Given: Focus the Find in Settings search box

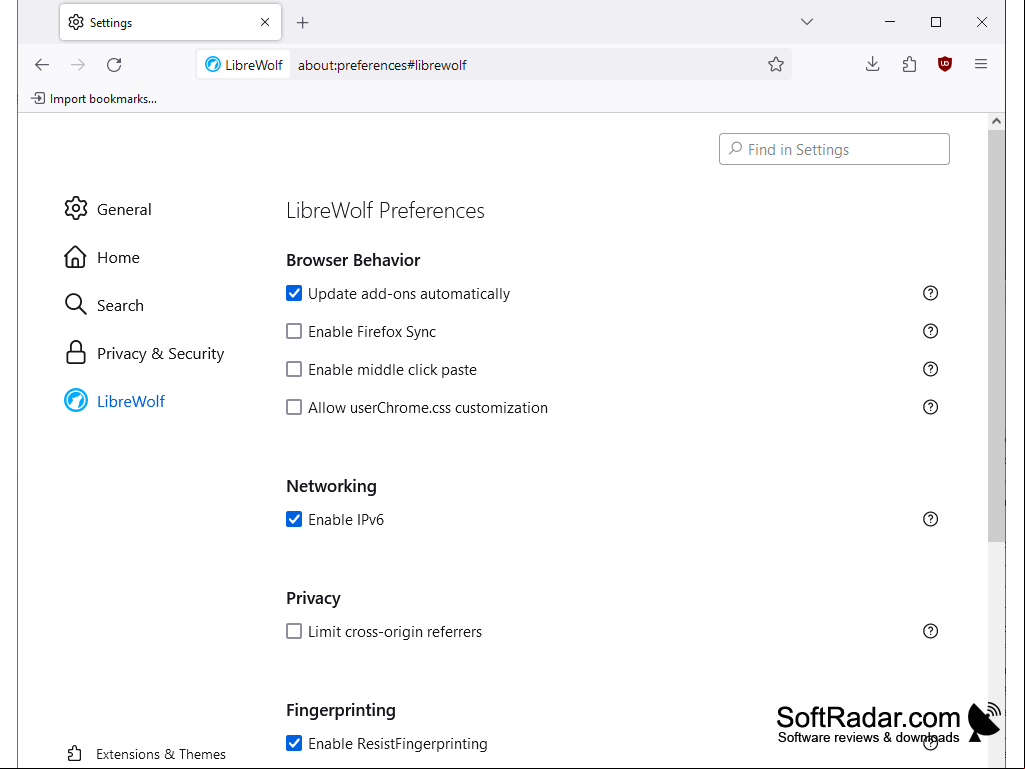Looking at the screenshot, I should point(834,149).
